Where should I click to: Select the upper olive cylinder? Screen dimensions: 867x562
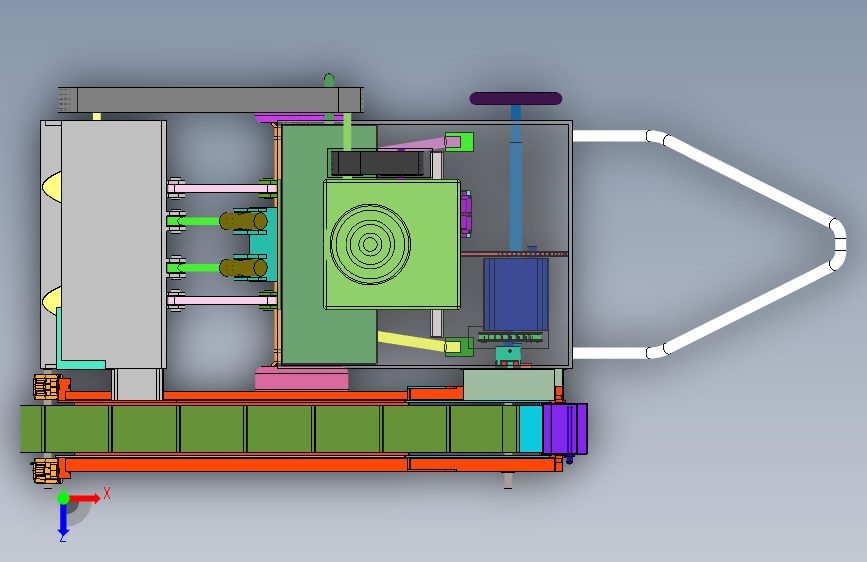pos(243,221)
